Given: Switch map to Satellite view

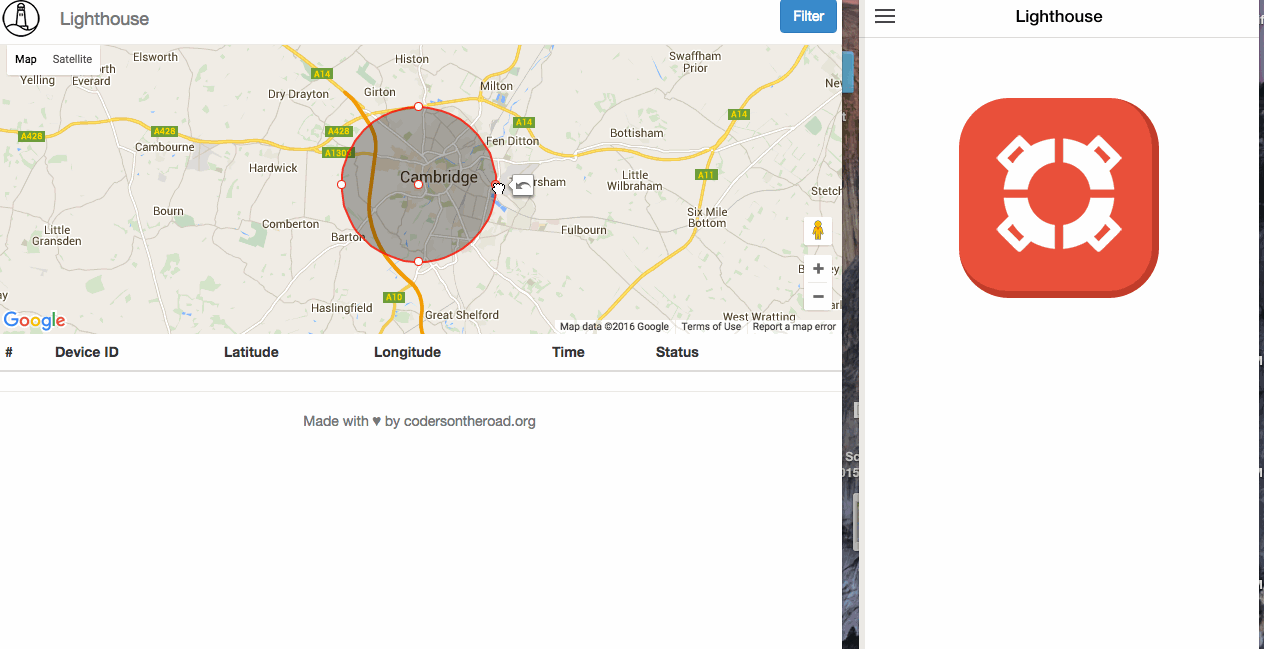Looking at the screenshot, I should 72,59.
